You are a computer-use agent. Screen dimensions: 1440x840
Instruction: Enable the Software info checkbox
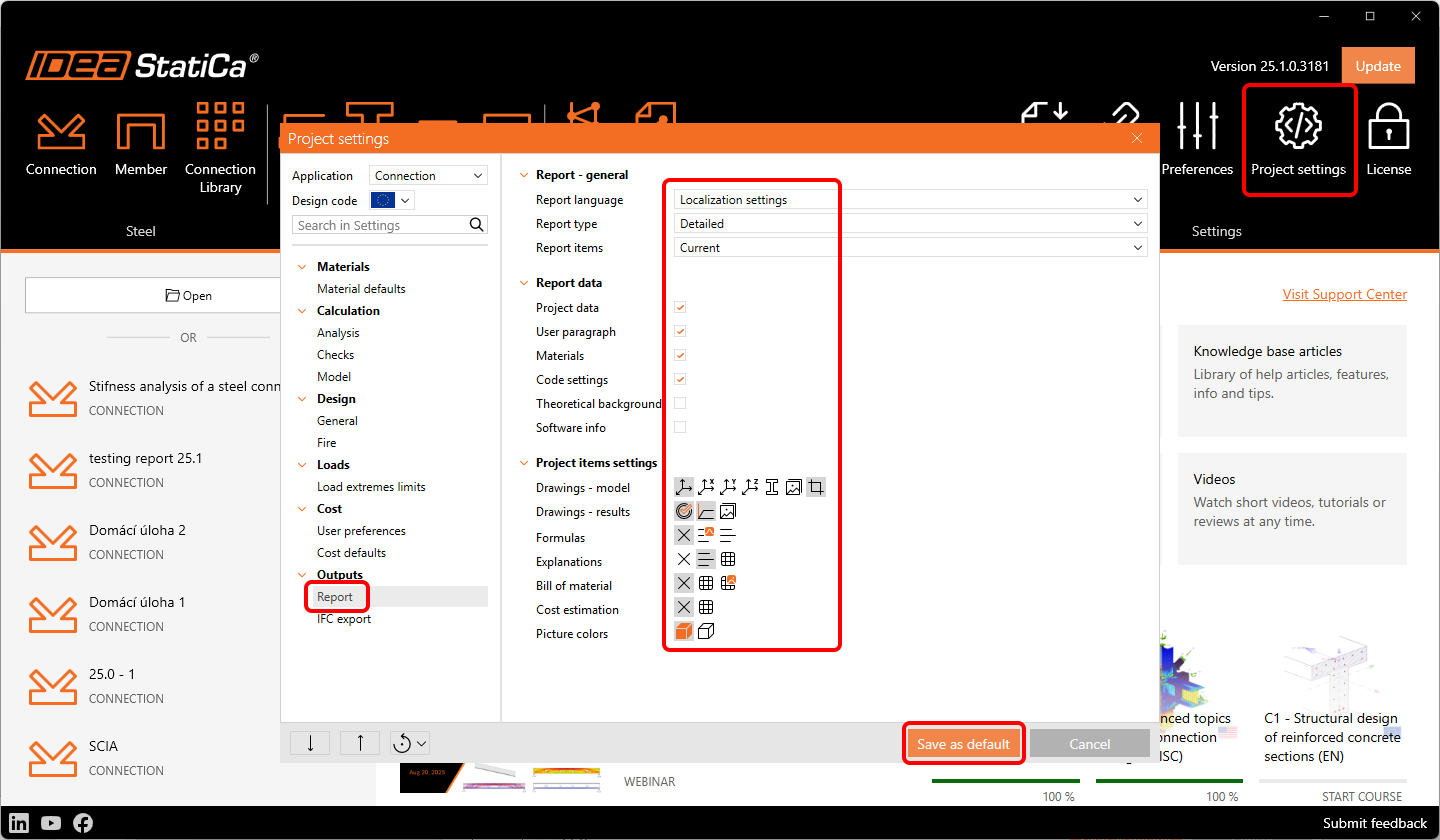point(680,428)
